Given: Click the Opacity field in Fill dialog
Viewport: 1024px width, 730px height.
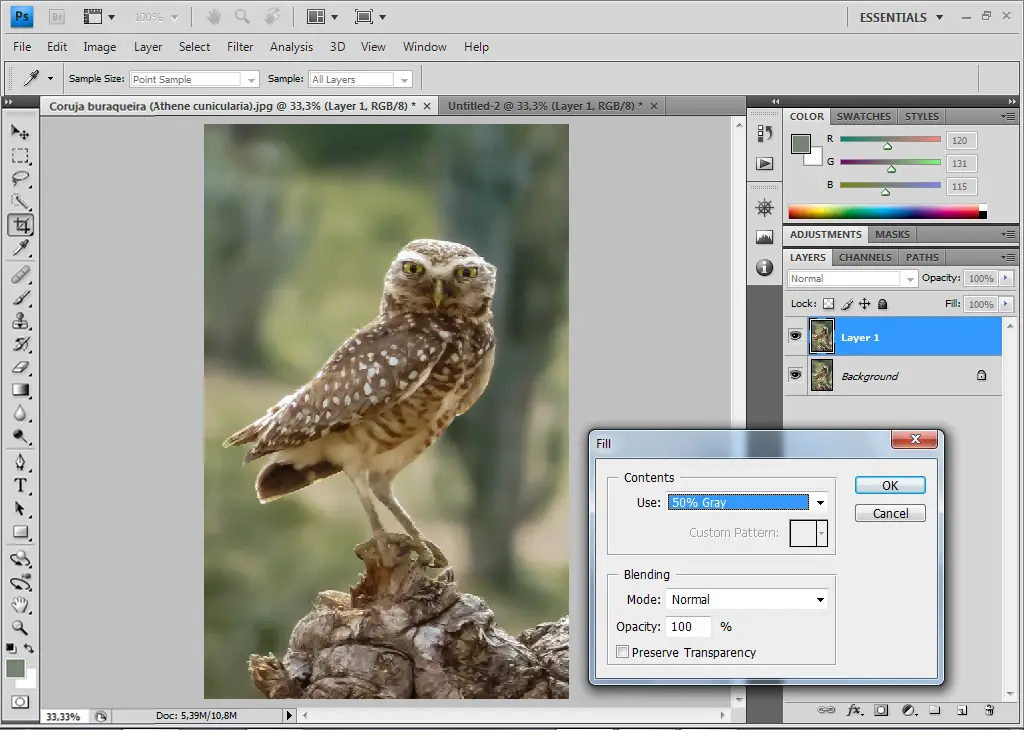Looking at the screenshot, I should 689,627.
